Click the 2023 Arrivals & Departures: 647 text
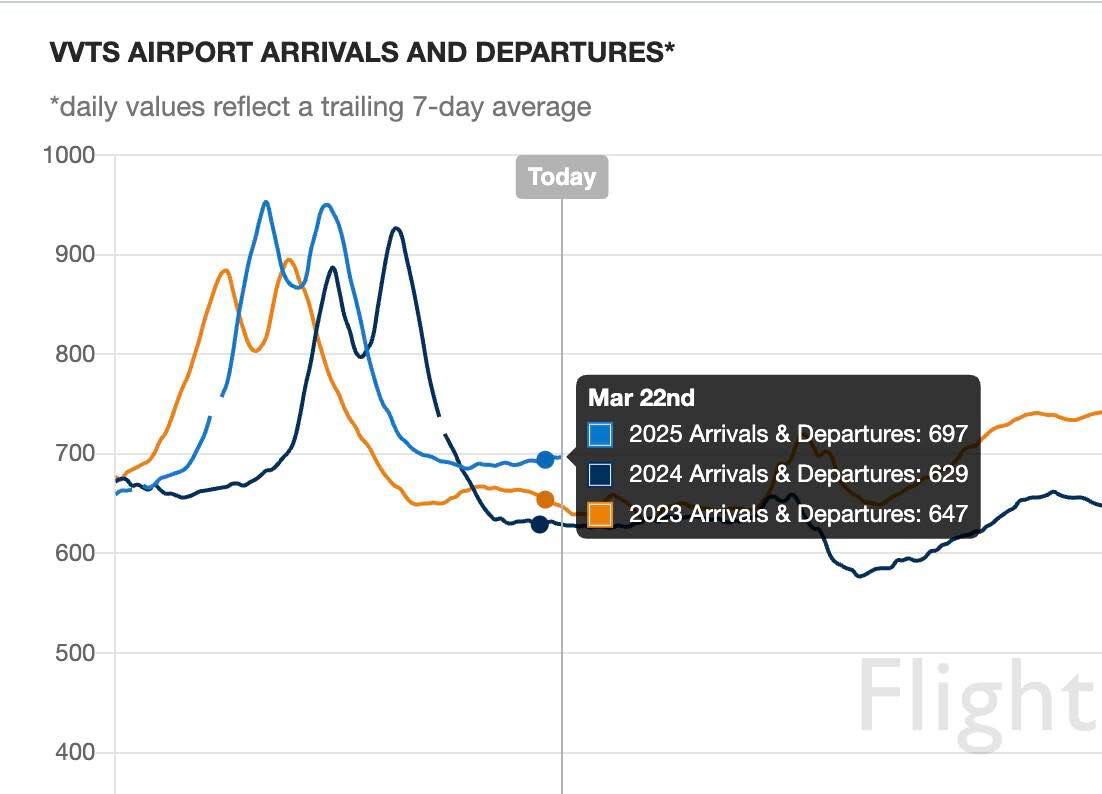Screen dimensions: 1102x794 [798, 514]
